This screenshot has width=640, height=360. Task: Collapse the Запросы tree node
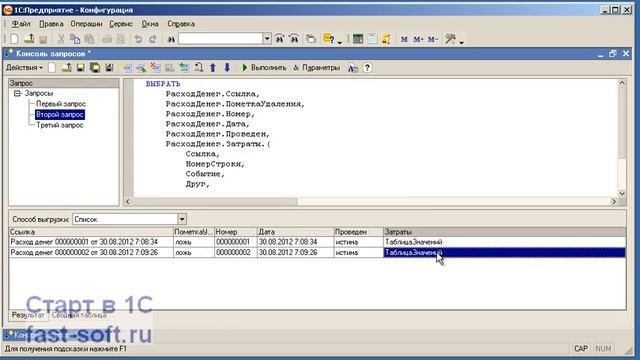(x=17, y=93)
